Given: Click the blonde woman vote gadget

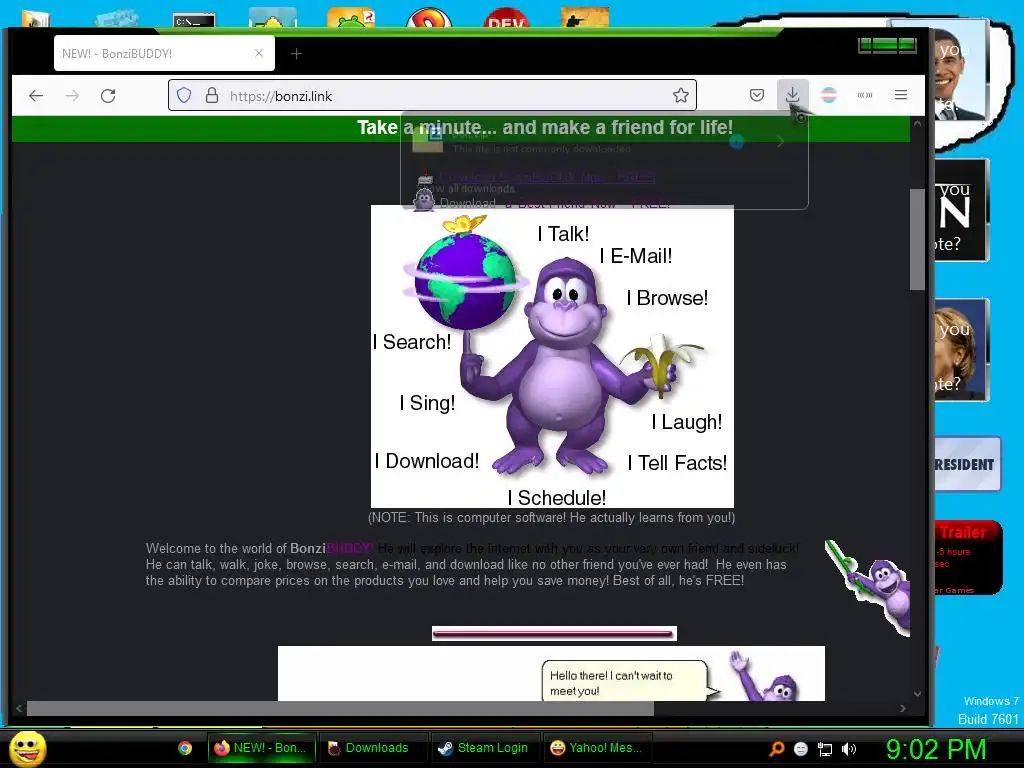Looking at the screenshot, I should point(961,349).
